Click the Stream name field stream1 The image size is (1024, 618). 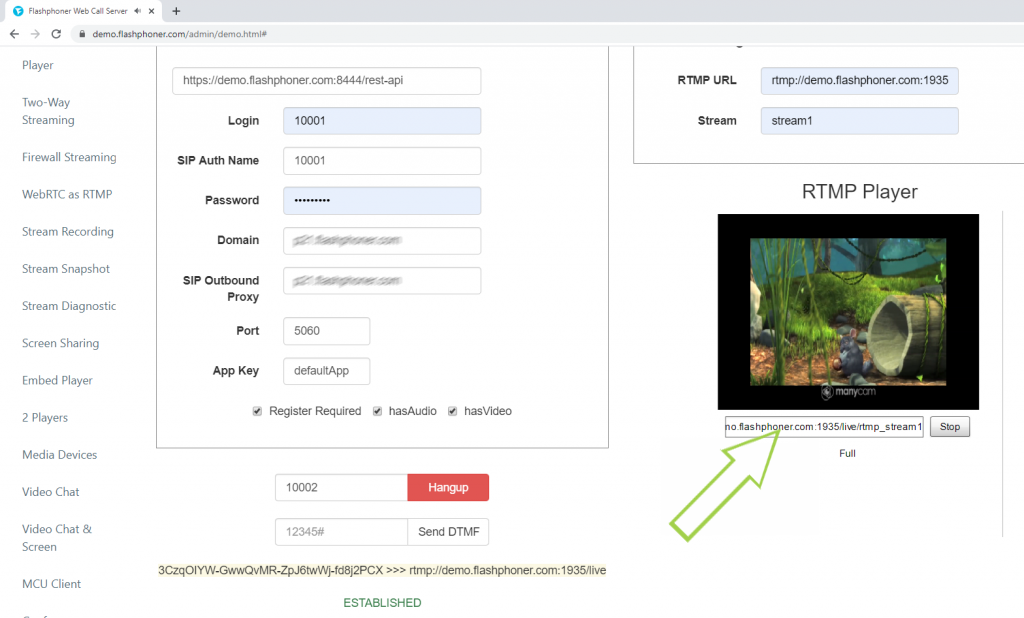[859, 121]
